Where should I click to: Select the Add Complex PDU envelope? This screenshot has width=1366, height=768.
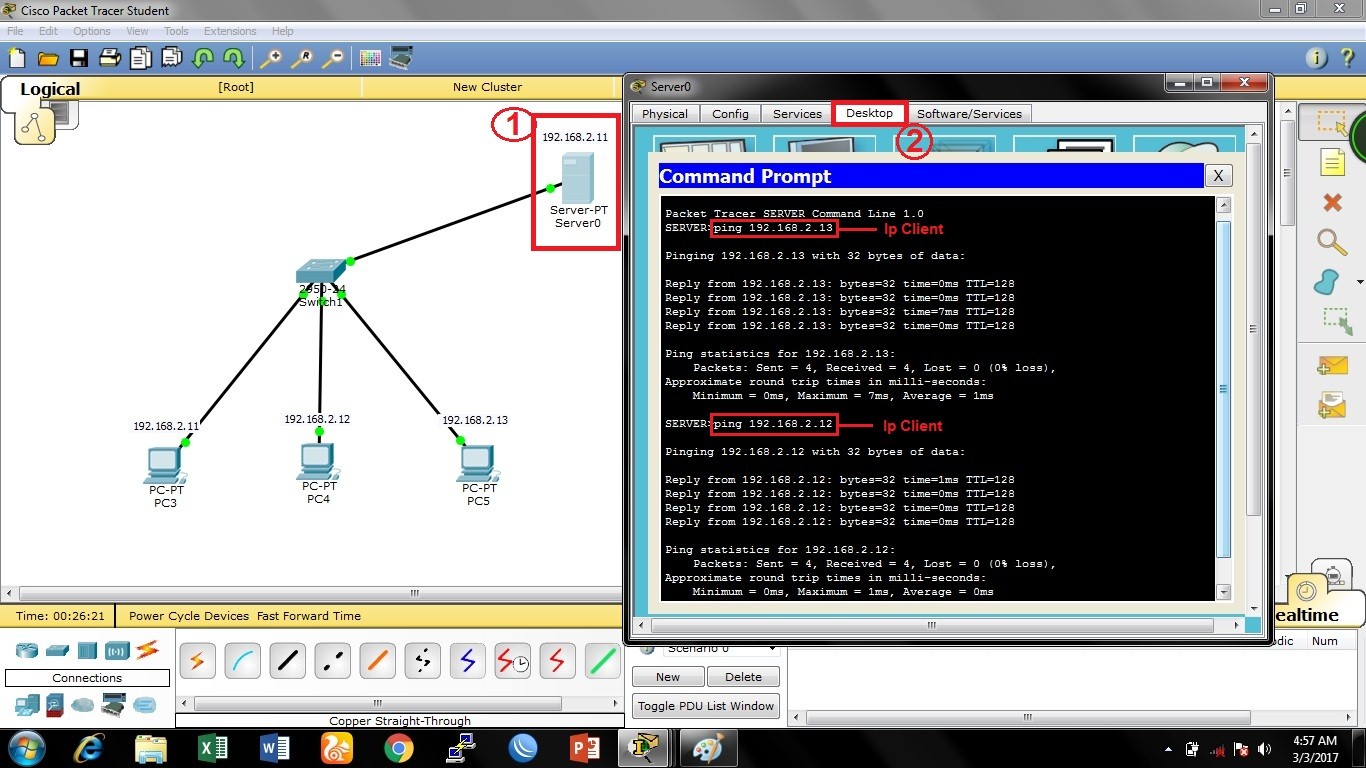click(x=1332, y=405)
